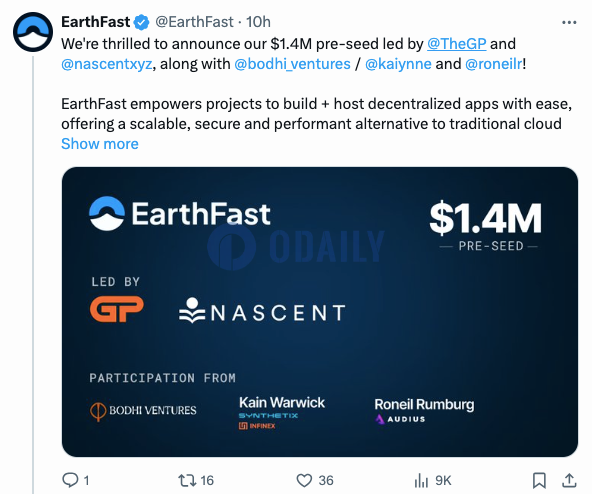Click the blue verified badge
Viewport: 592px width, 494px height.
click(x=142, y=22)
